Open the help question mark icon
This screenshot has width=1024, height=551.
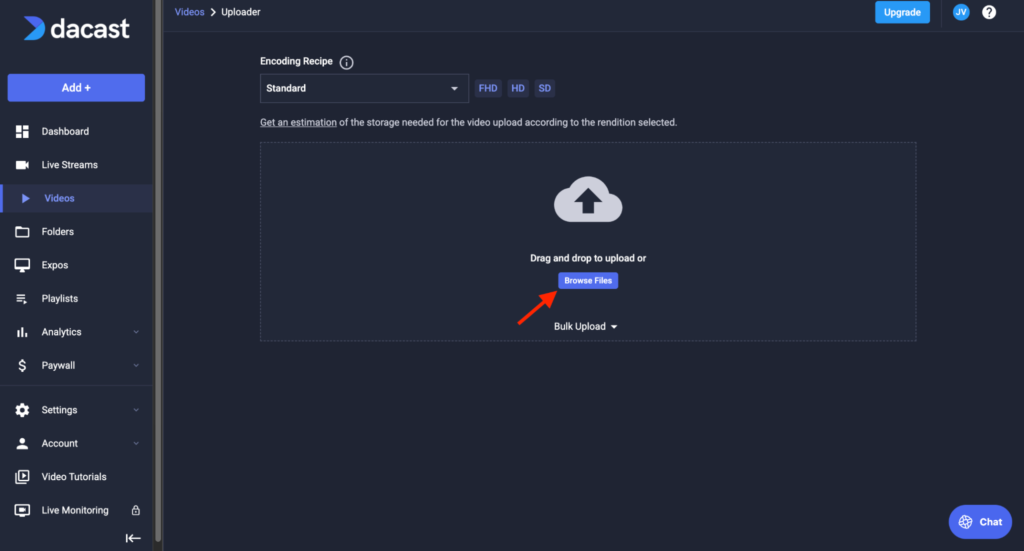(989, 12)
